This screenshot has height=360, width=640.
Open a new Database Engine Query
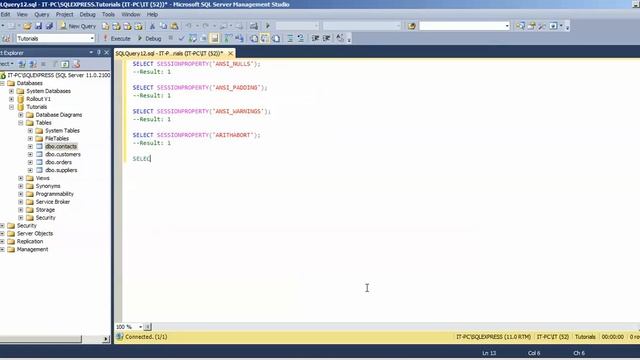pos(106,26)
